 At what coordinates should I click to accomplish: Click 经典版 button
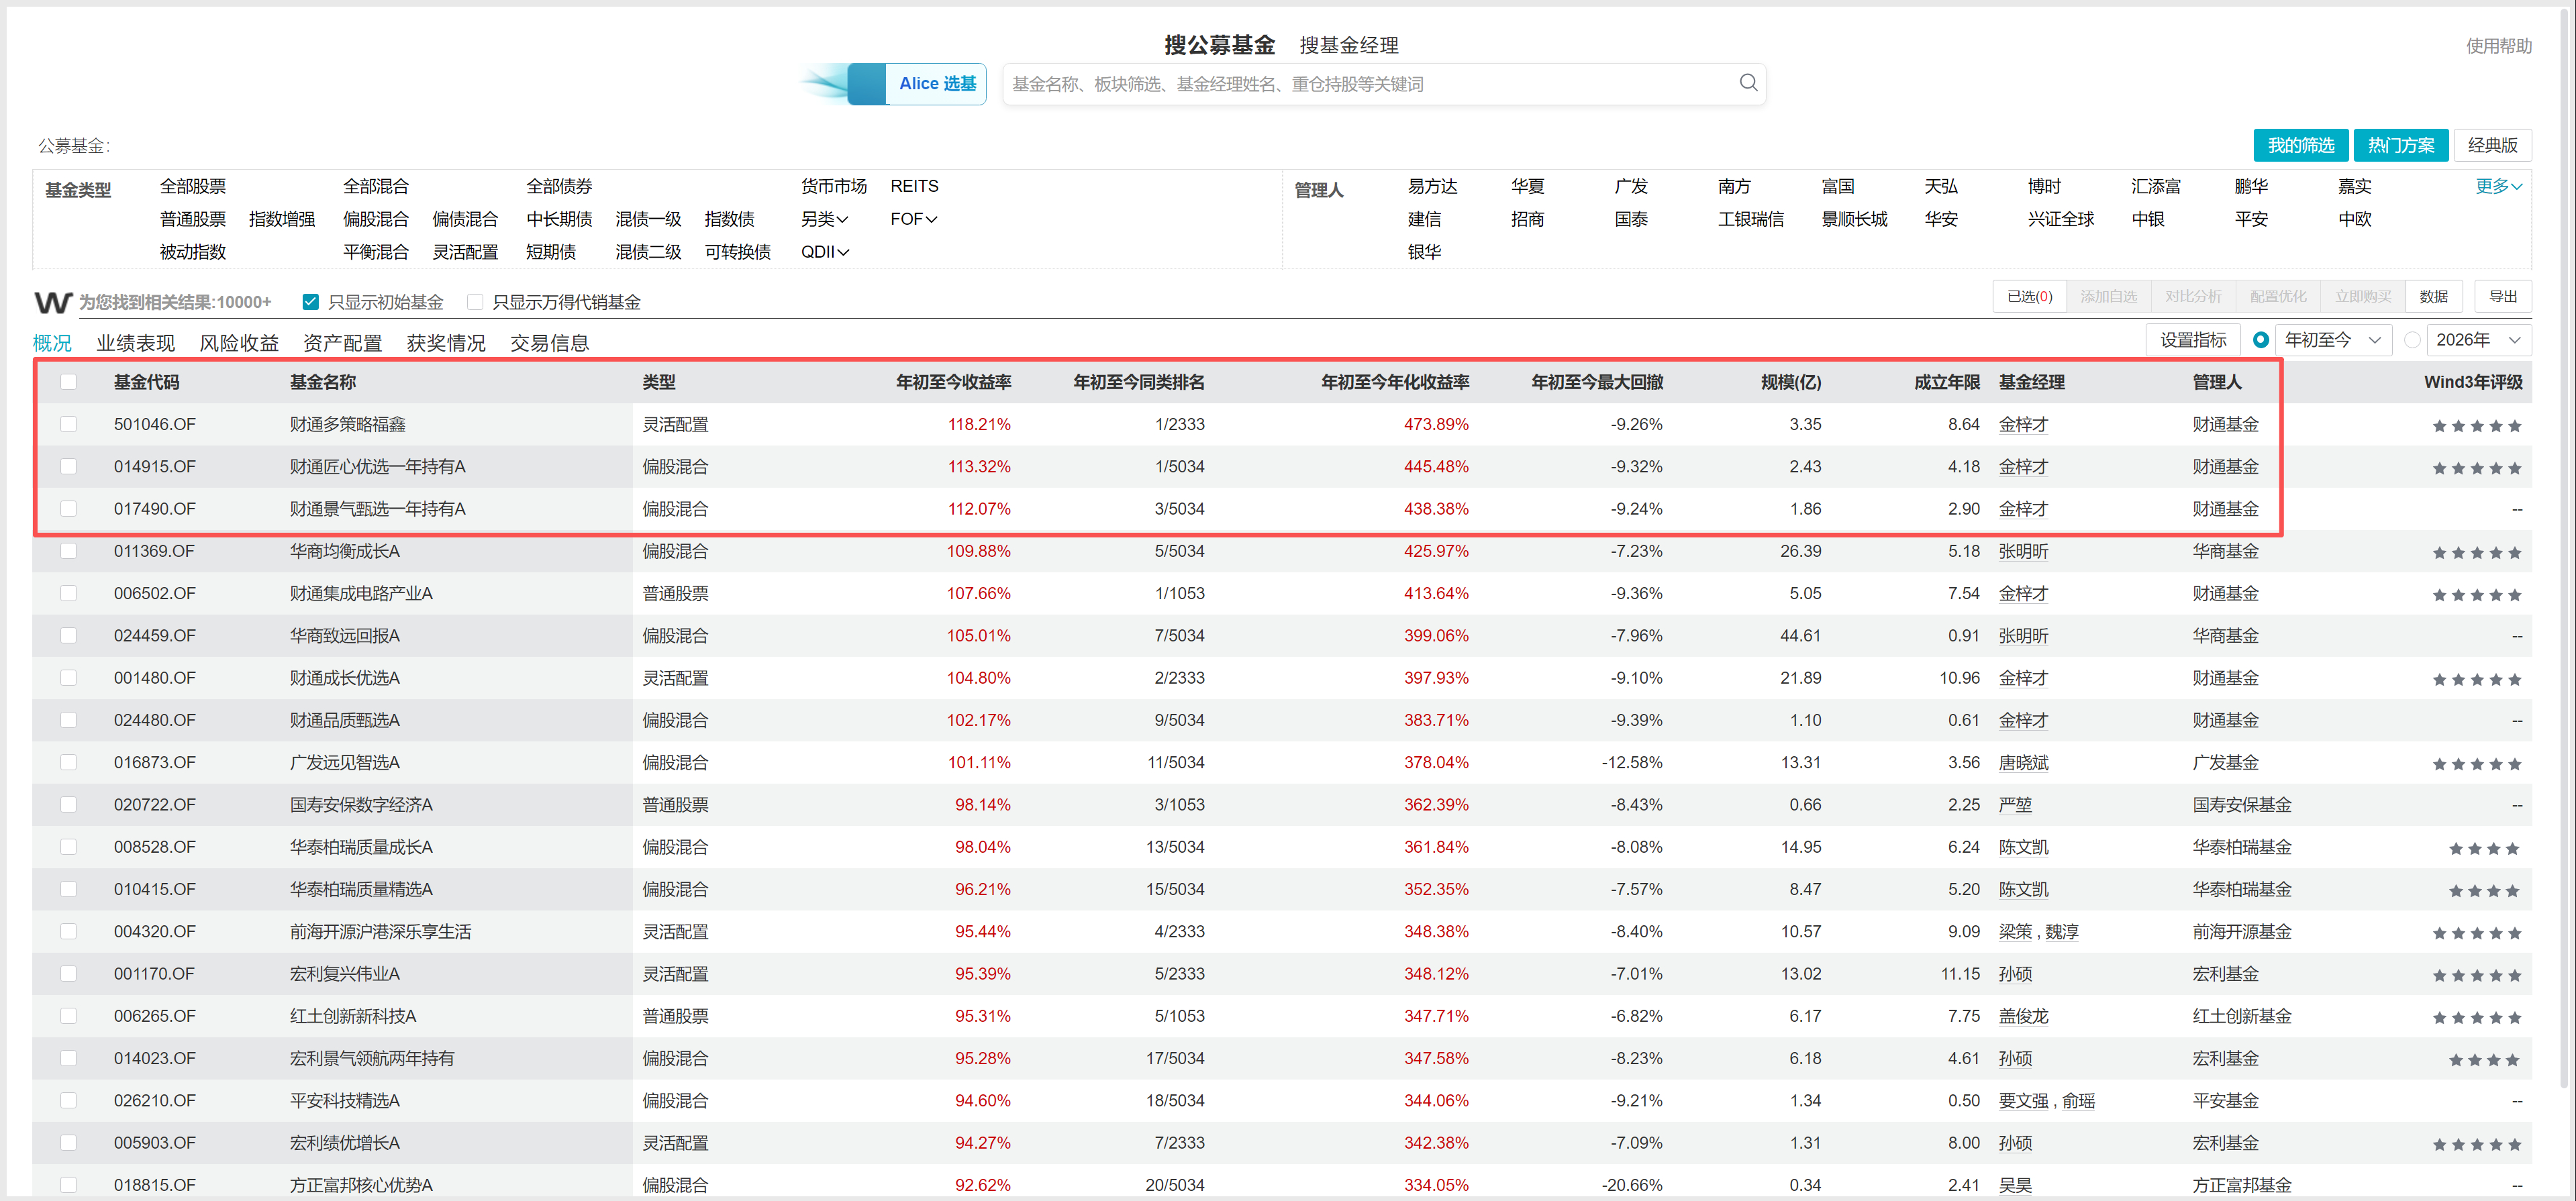coord(2492,145)
